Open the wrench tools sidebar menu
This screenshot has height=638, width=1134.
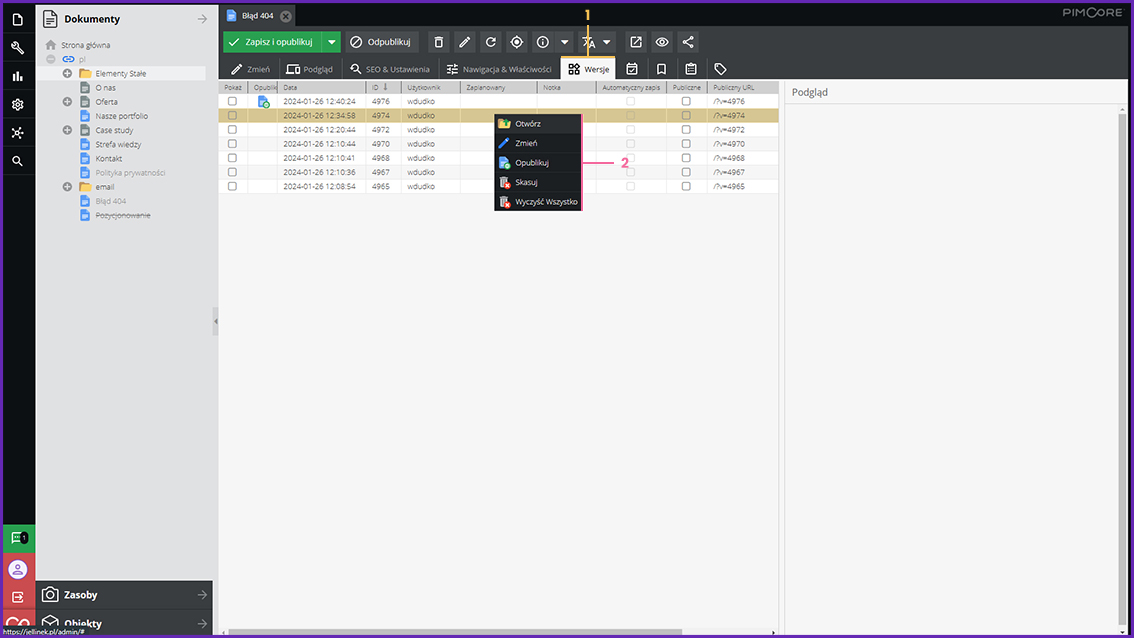(17, 48)
